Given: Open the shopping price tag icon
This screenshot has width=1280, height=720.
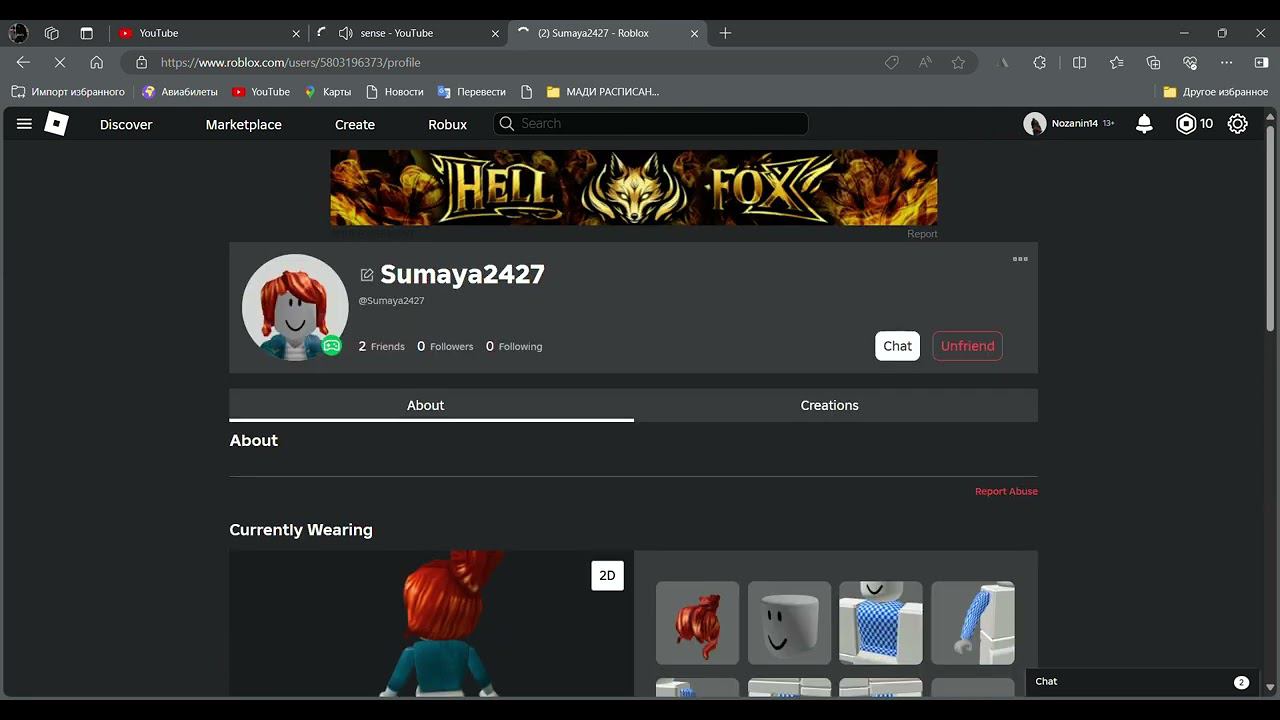Looking at the screenshot, I should [x=892, y=62].
